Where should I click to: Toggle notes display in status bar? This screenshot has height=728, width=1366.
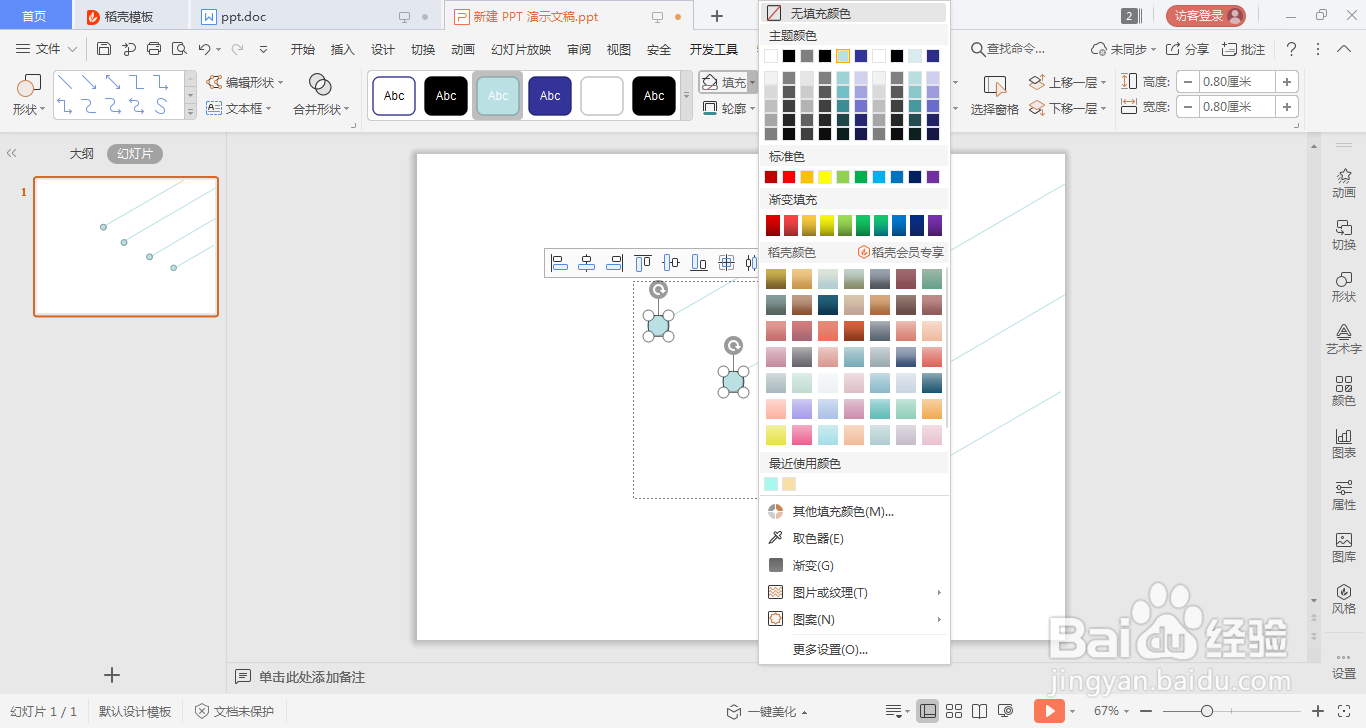click(895, 711)
